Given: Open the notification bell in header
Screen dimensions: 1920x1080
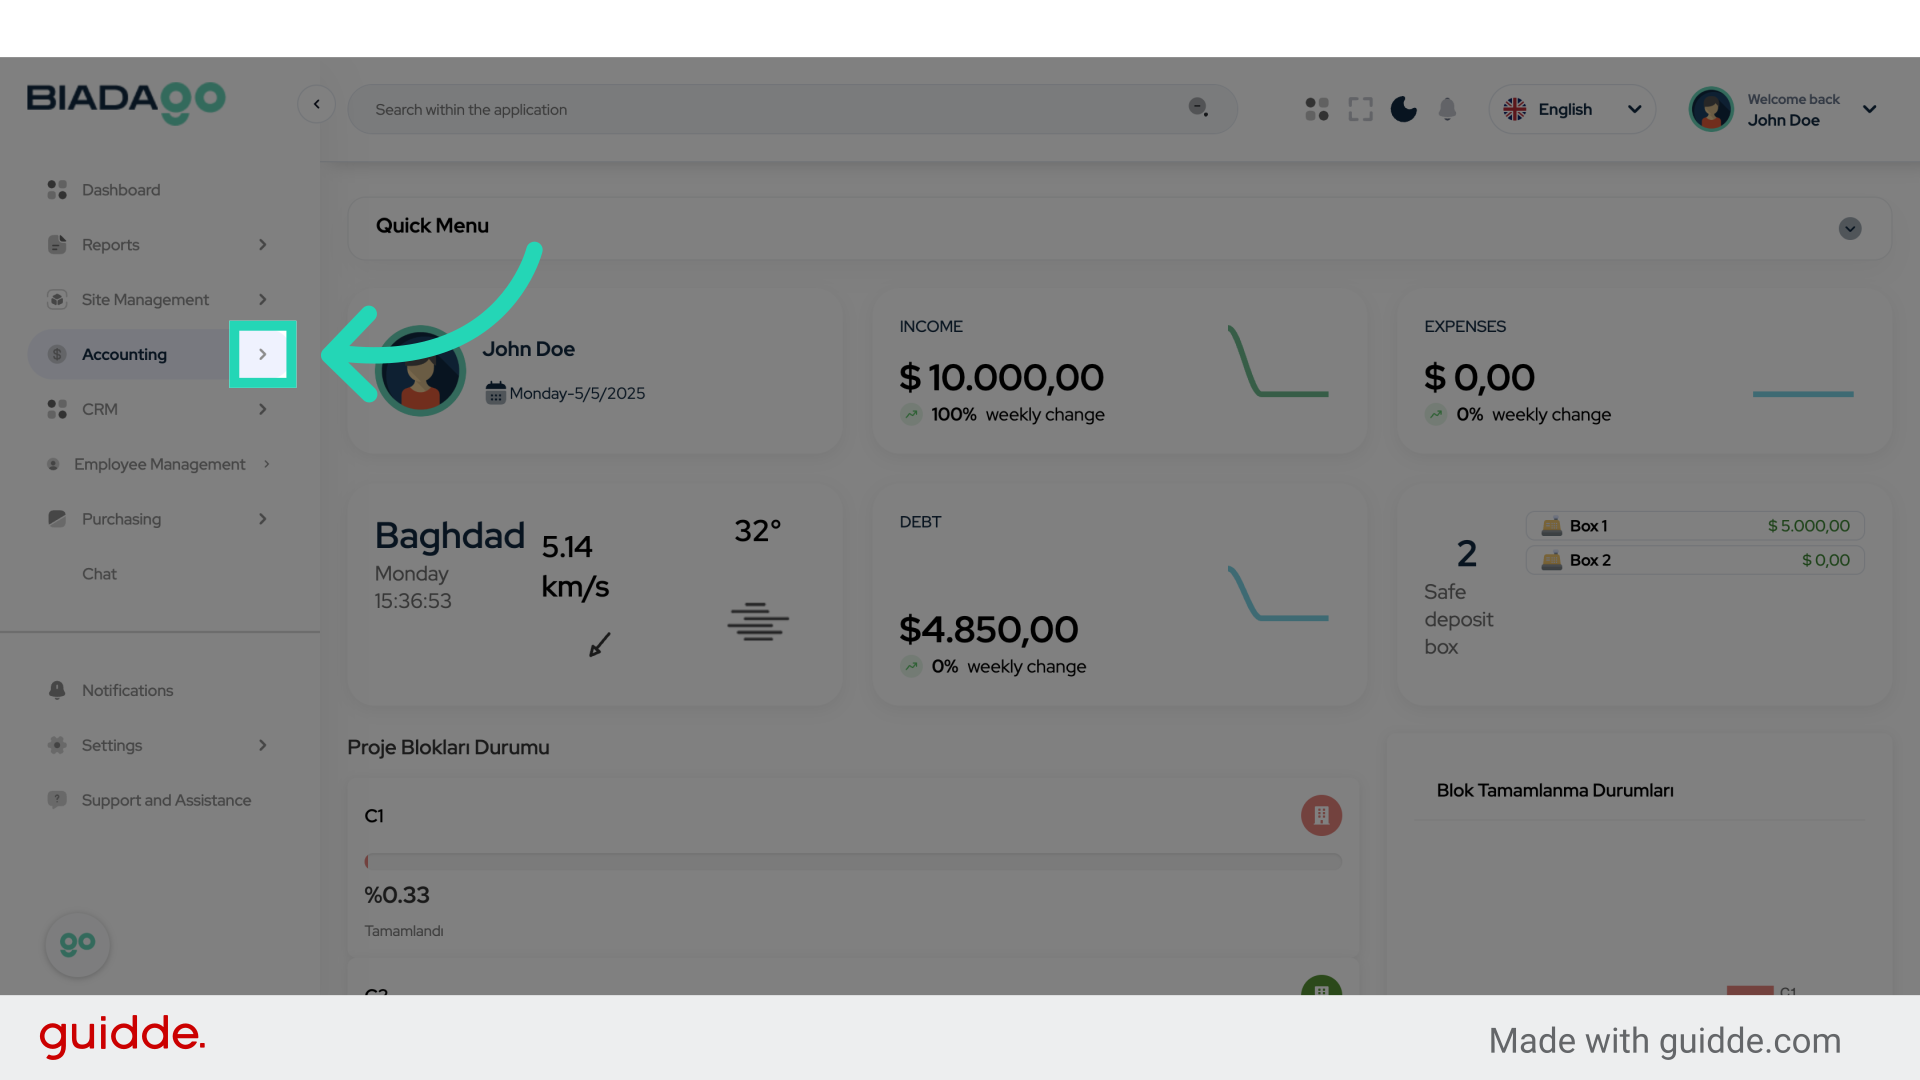Looking at the screenshot, I should pos(1447,109).
